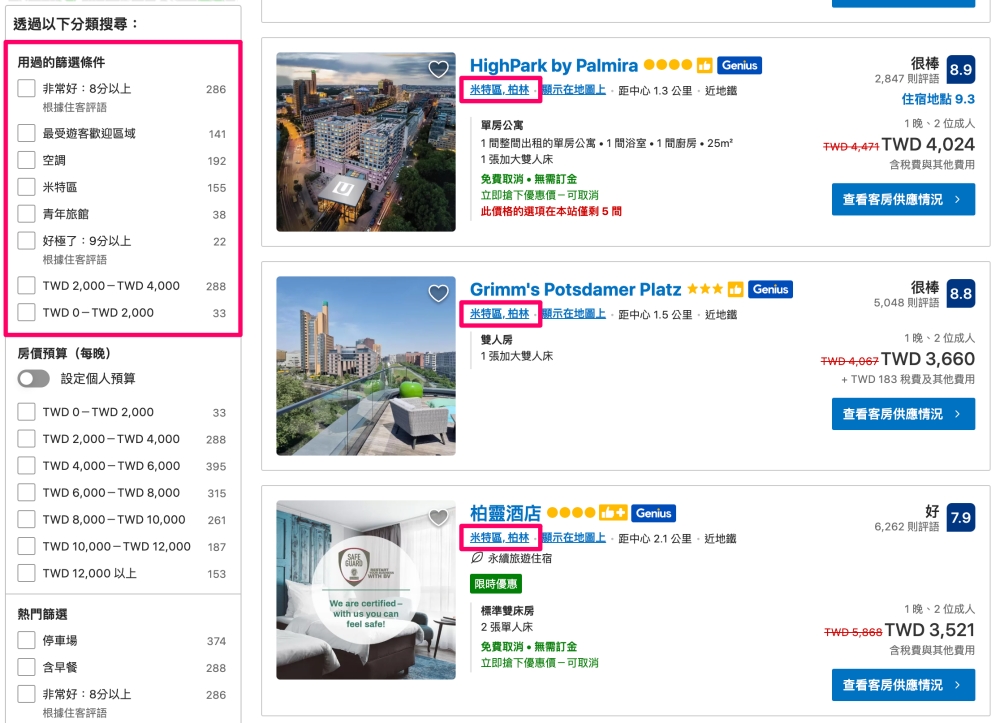The image size is (1000, 723).
Task: Tick the 米特區 filter checkbox
Action: [x=26, y=187]
